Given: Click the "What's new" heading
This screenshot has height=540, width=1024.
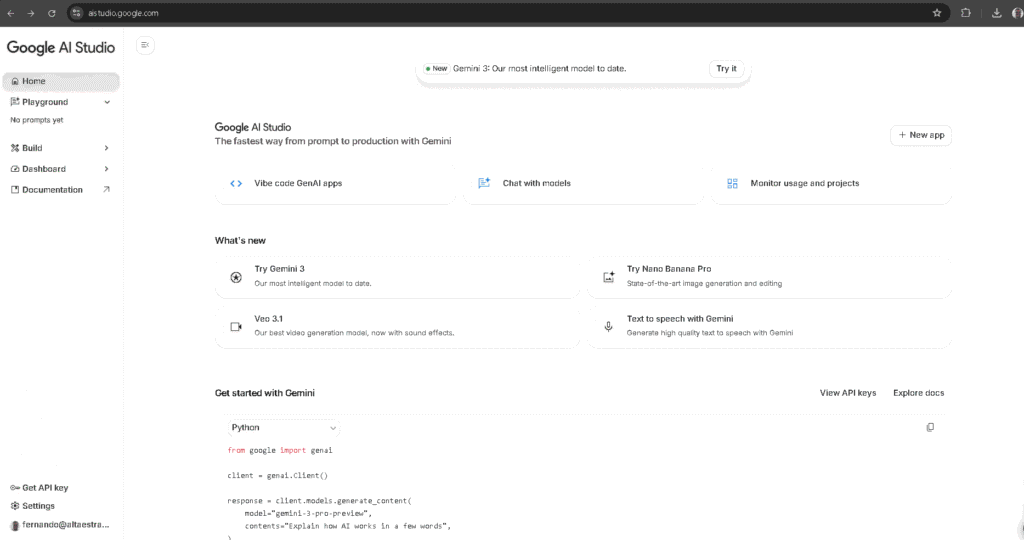Looking at the screenshot, I should point(240,241).
